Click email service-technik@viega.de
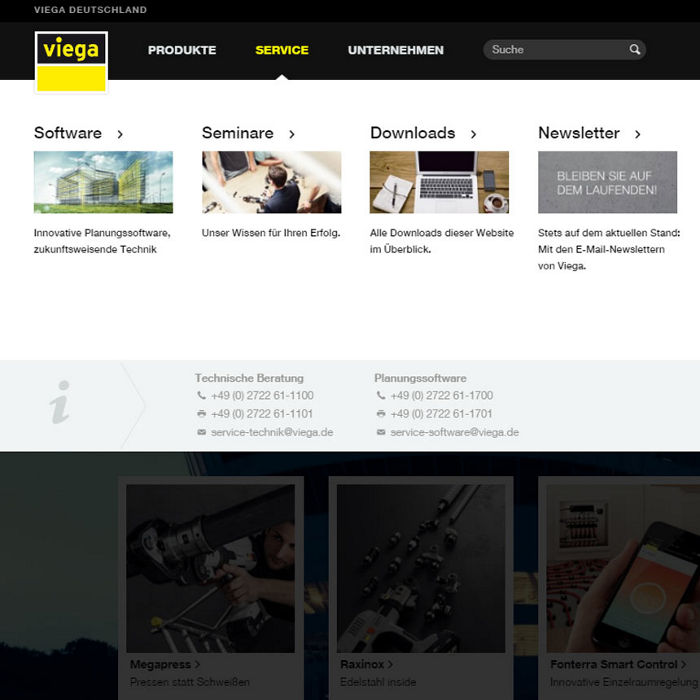The width and height of the screenshot is (700, 700). tap(272, 432)
